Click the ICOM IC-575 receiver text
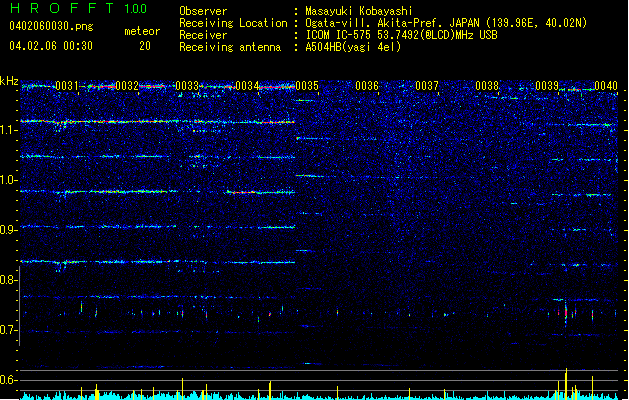 coord(402,35)
